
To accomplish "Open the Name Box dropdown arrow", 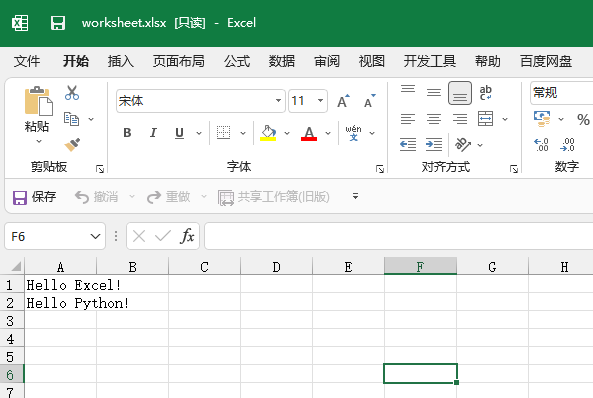I will pos(95,237).
